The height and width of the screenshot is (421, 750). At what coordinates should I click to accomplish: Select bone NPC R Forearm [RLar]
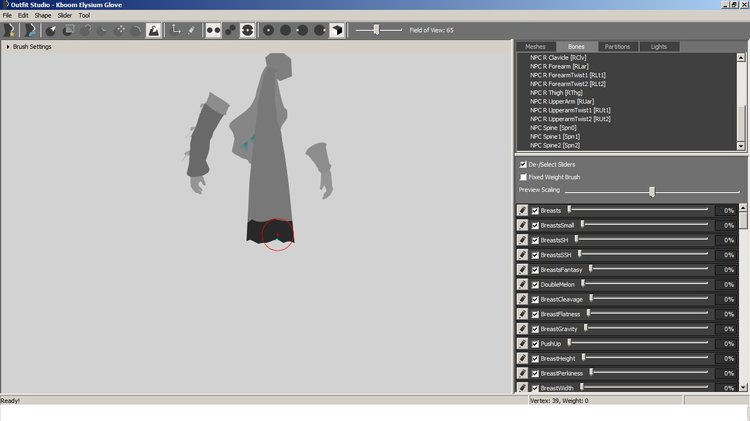[x=559, y=66]
